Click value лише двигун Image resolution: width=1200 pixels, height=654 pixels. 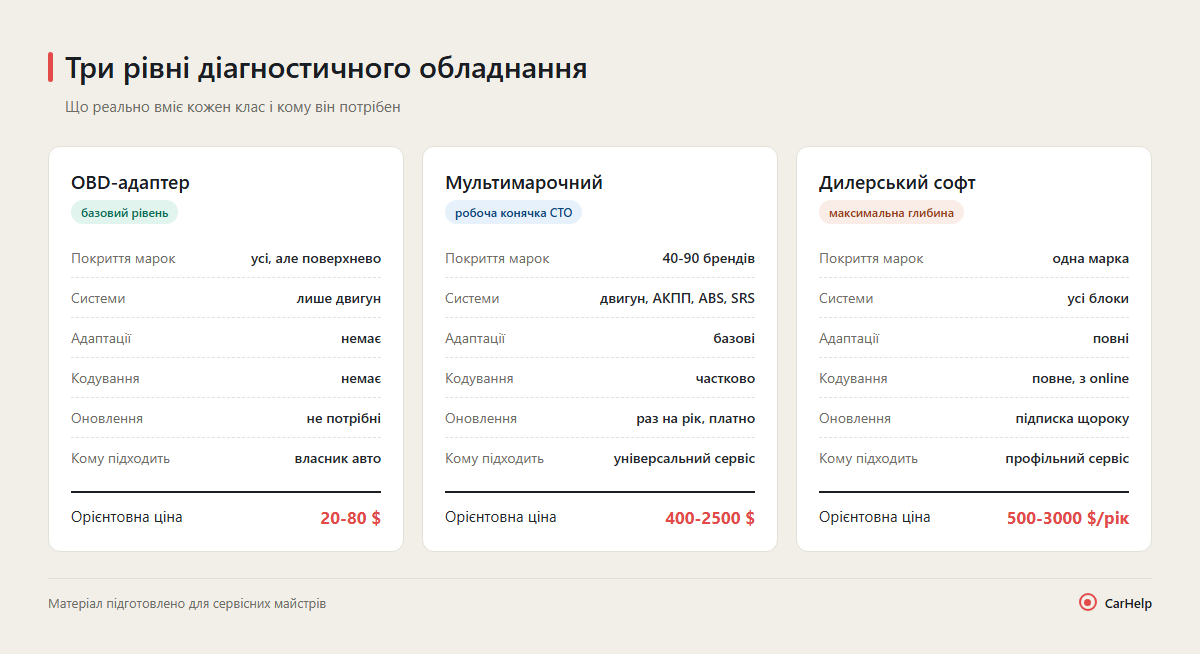[x=339, y=298]
